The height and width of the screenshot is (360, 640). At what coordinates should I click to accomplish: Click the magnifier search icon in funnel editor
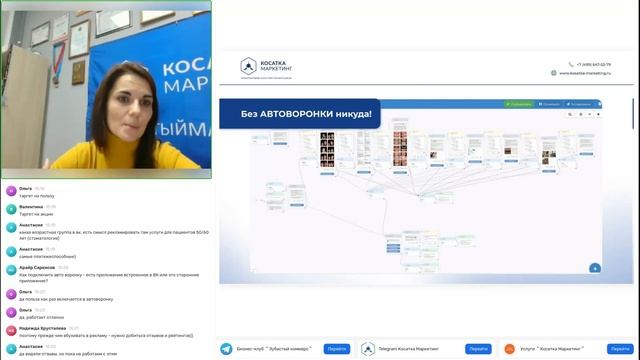click(x=570, y=114)
